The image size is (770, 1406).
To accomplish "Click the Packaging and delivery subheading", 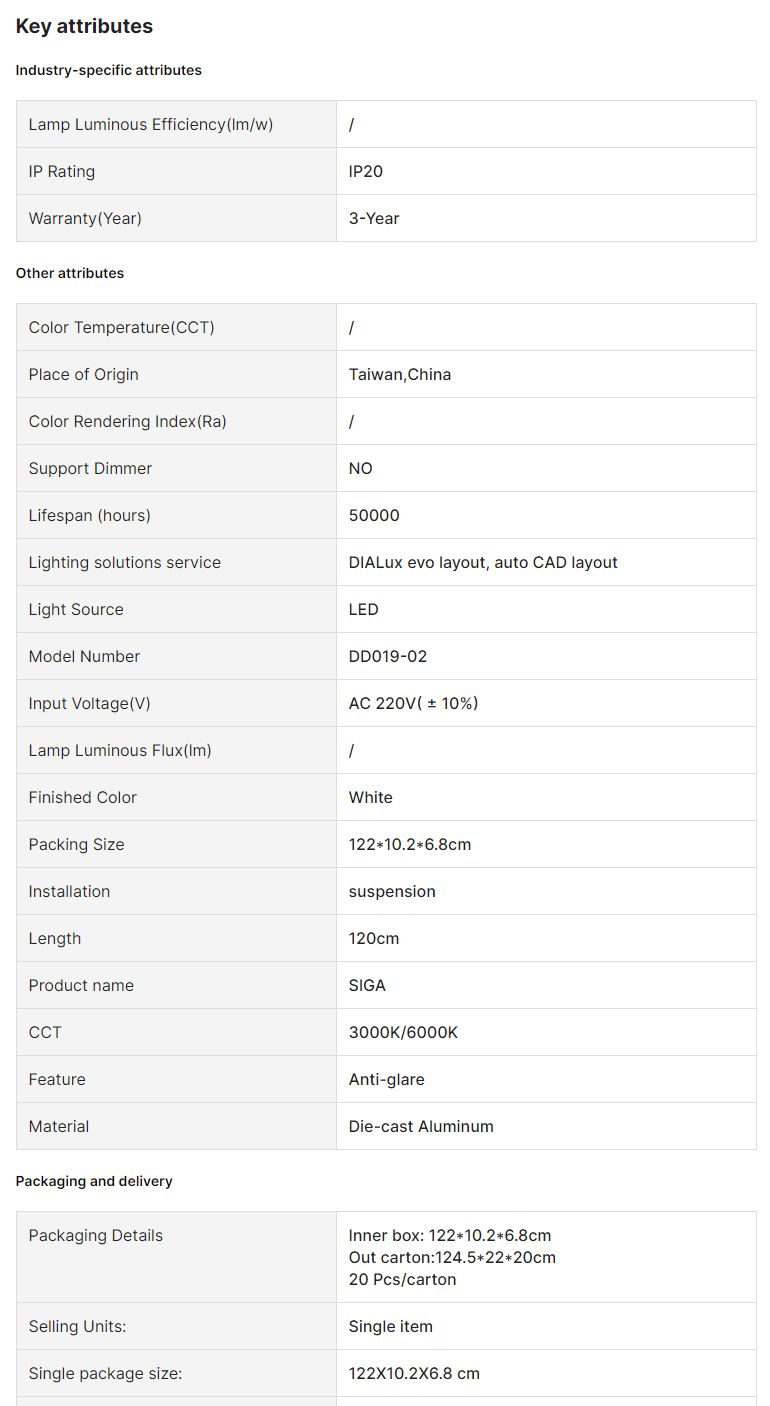I will 94,1181.
